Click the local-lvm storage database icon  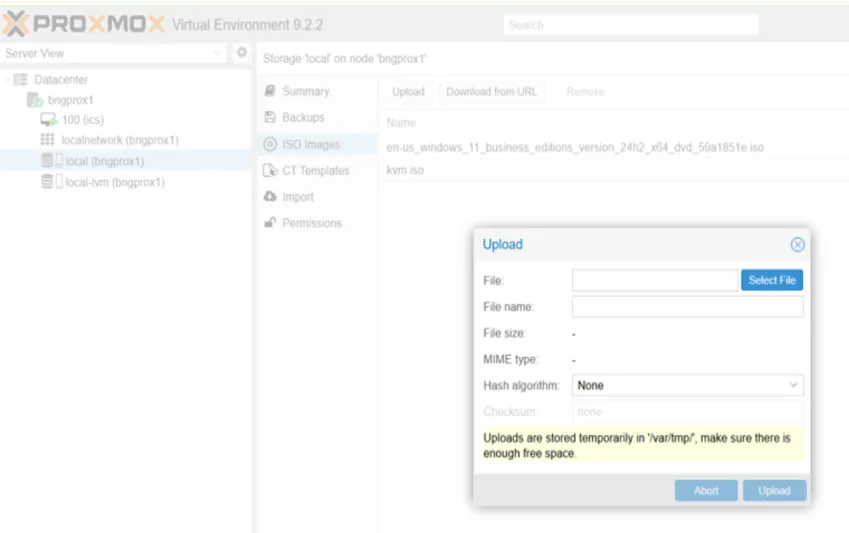pyautogui.click(x=47, y=182)
